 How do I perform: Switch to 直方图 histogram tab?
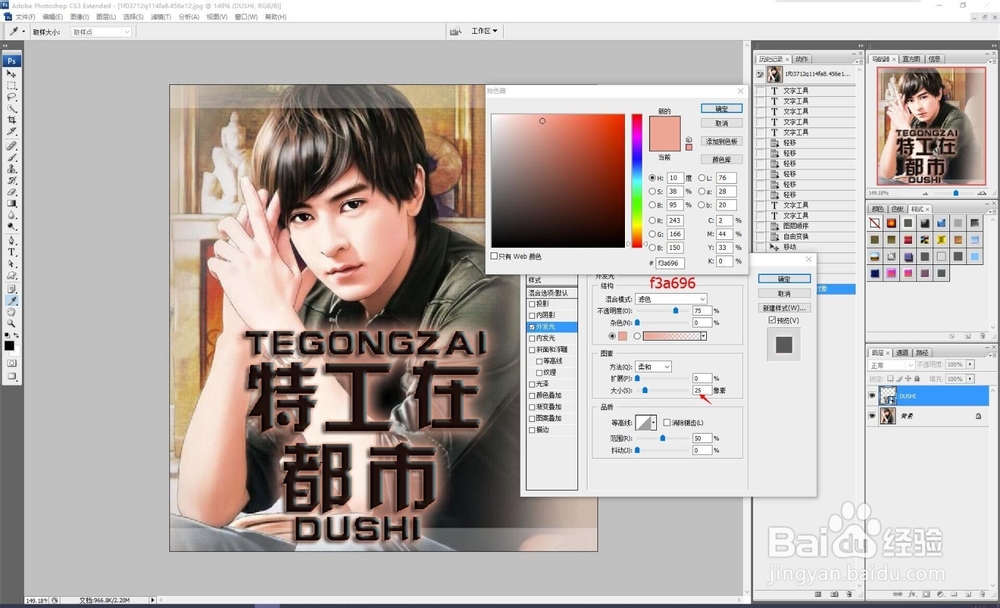tap(911, 59)
